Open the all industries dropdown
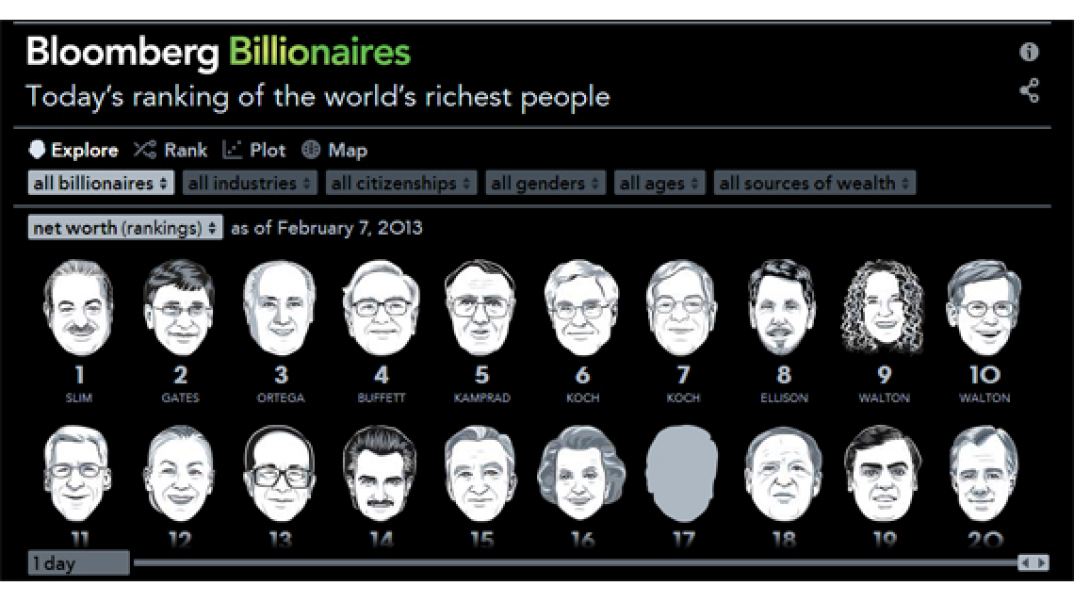 [x=250, y=183]
